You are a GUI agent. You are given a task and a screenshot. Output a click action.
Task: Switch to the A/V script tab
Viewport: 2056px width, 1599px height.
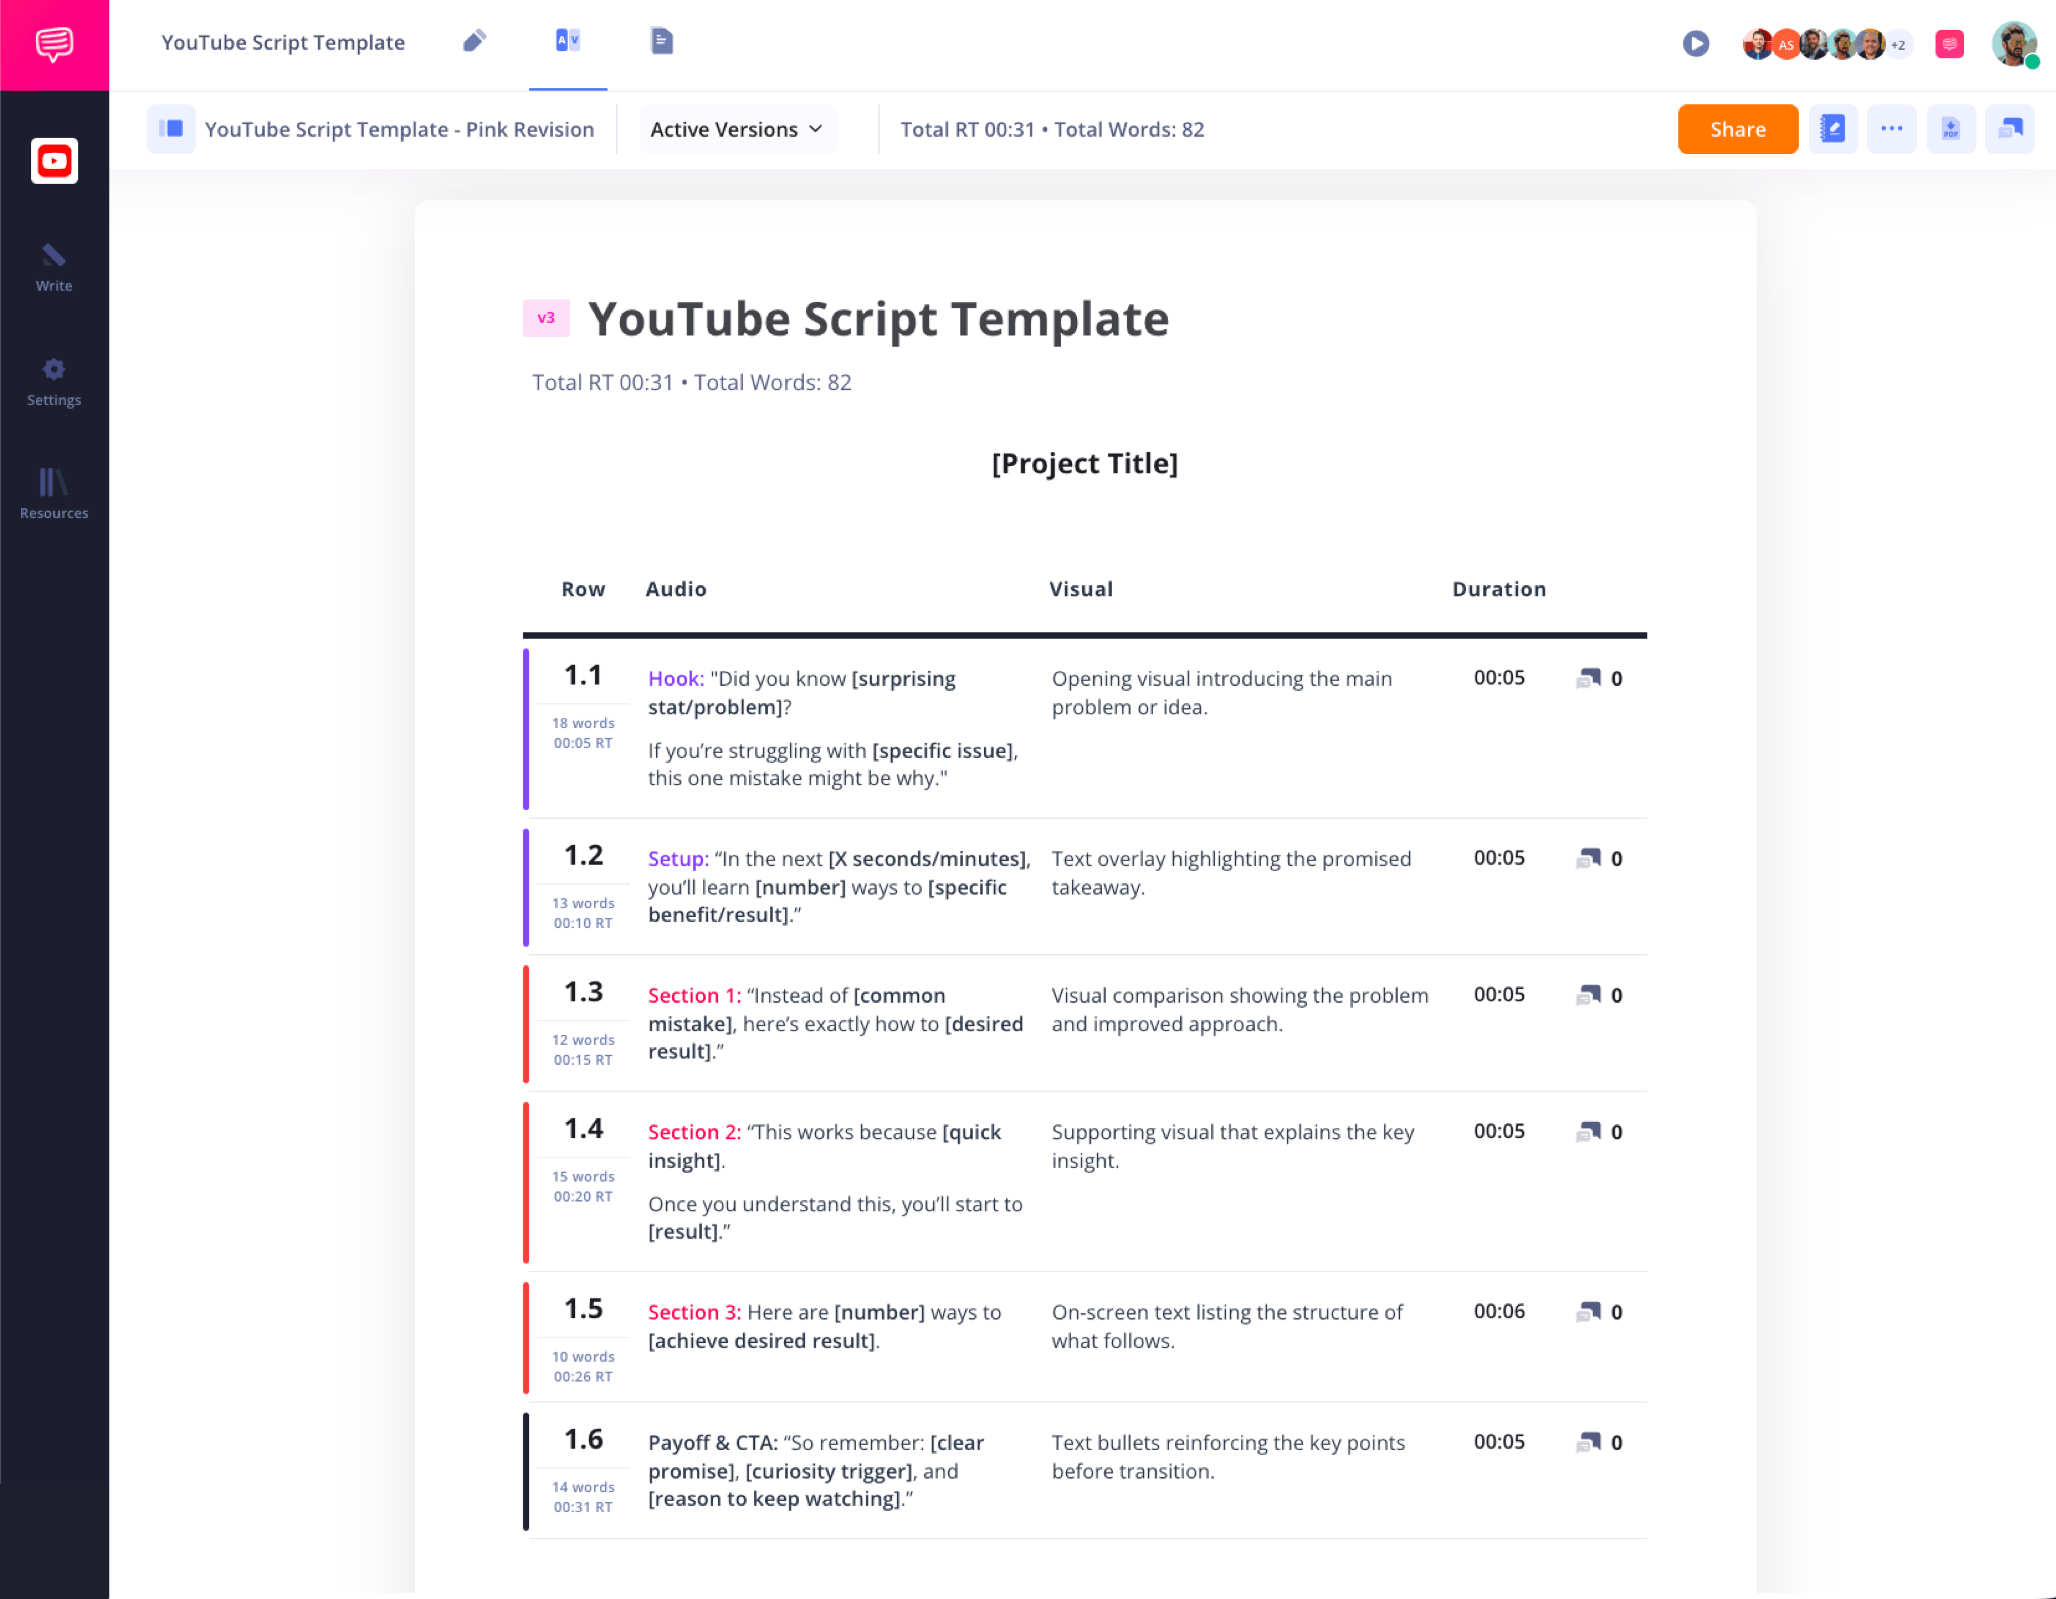click(x=567, y=41)
